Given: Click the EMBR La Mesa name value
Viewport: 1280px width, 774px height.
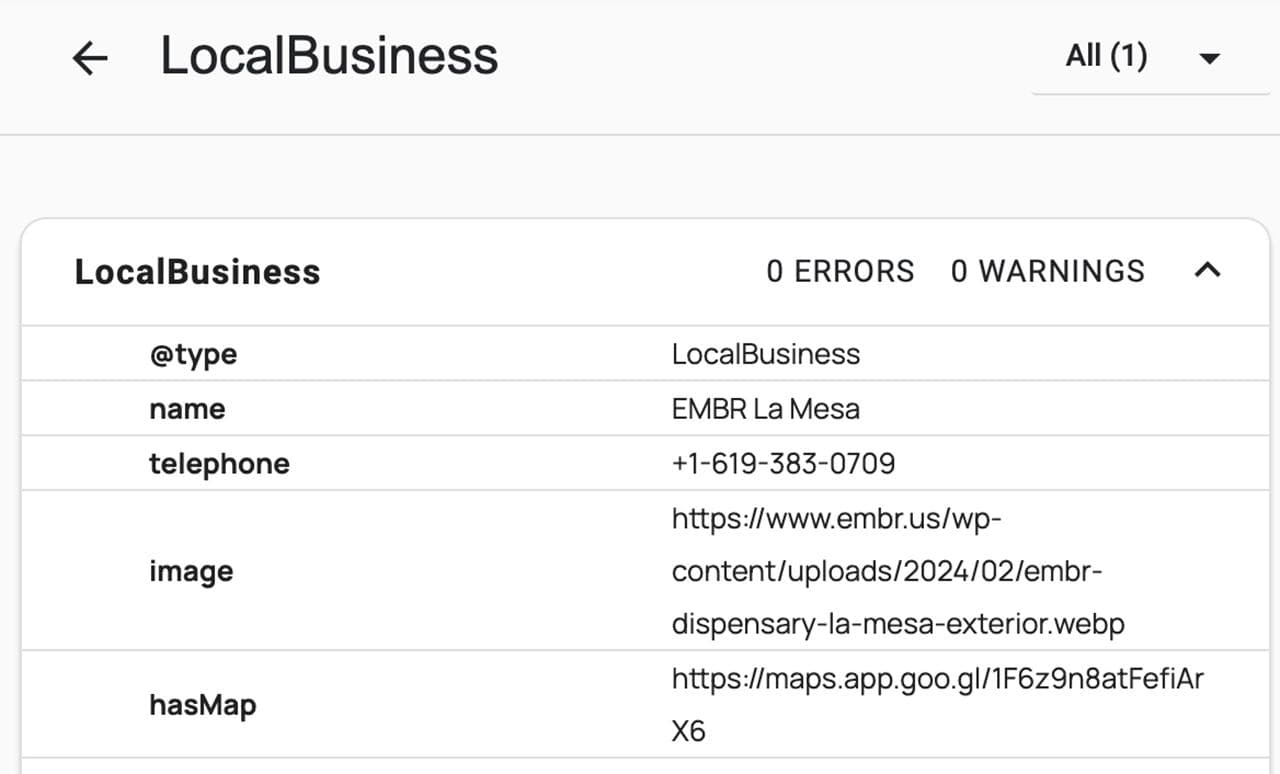Looking at the screenshot, I should tap(765, 409).
